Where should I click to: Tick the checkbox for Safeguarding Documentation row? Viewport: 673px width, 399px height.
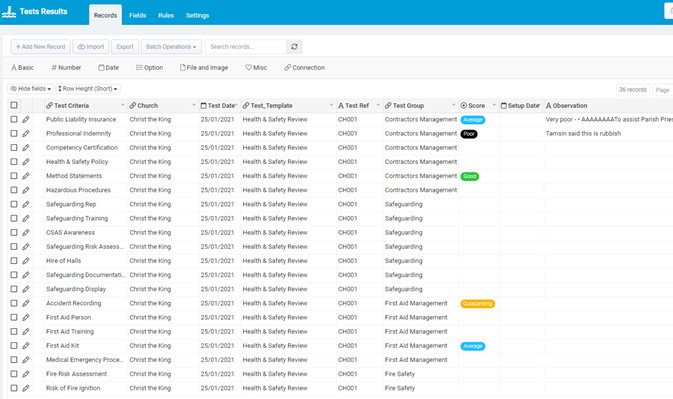click(14, 275)
